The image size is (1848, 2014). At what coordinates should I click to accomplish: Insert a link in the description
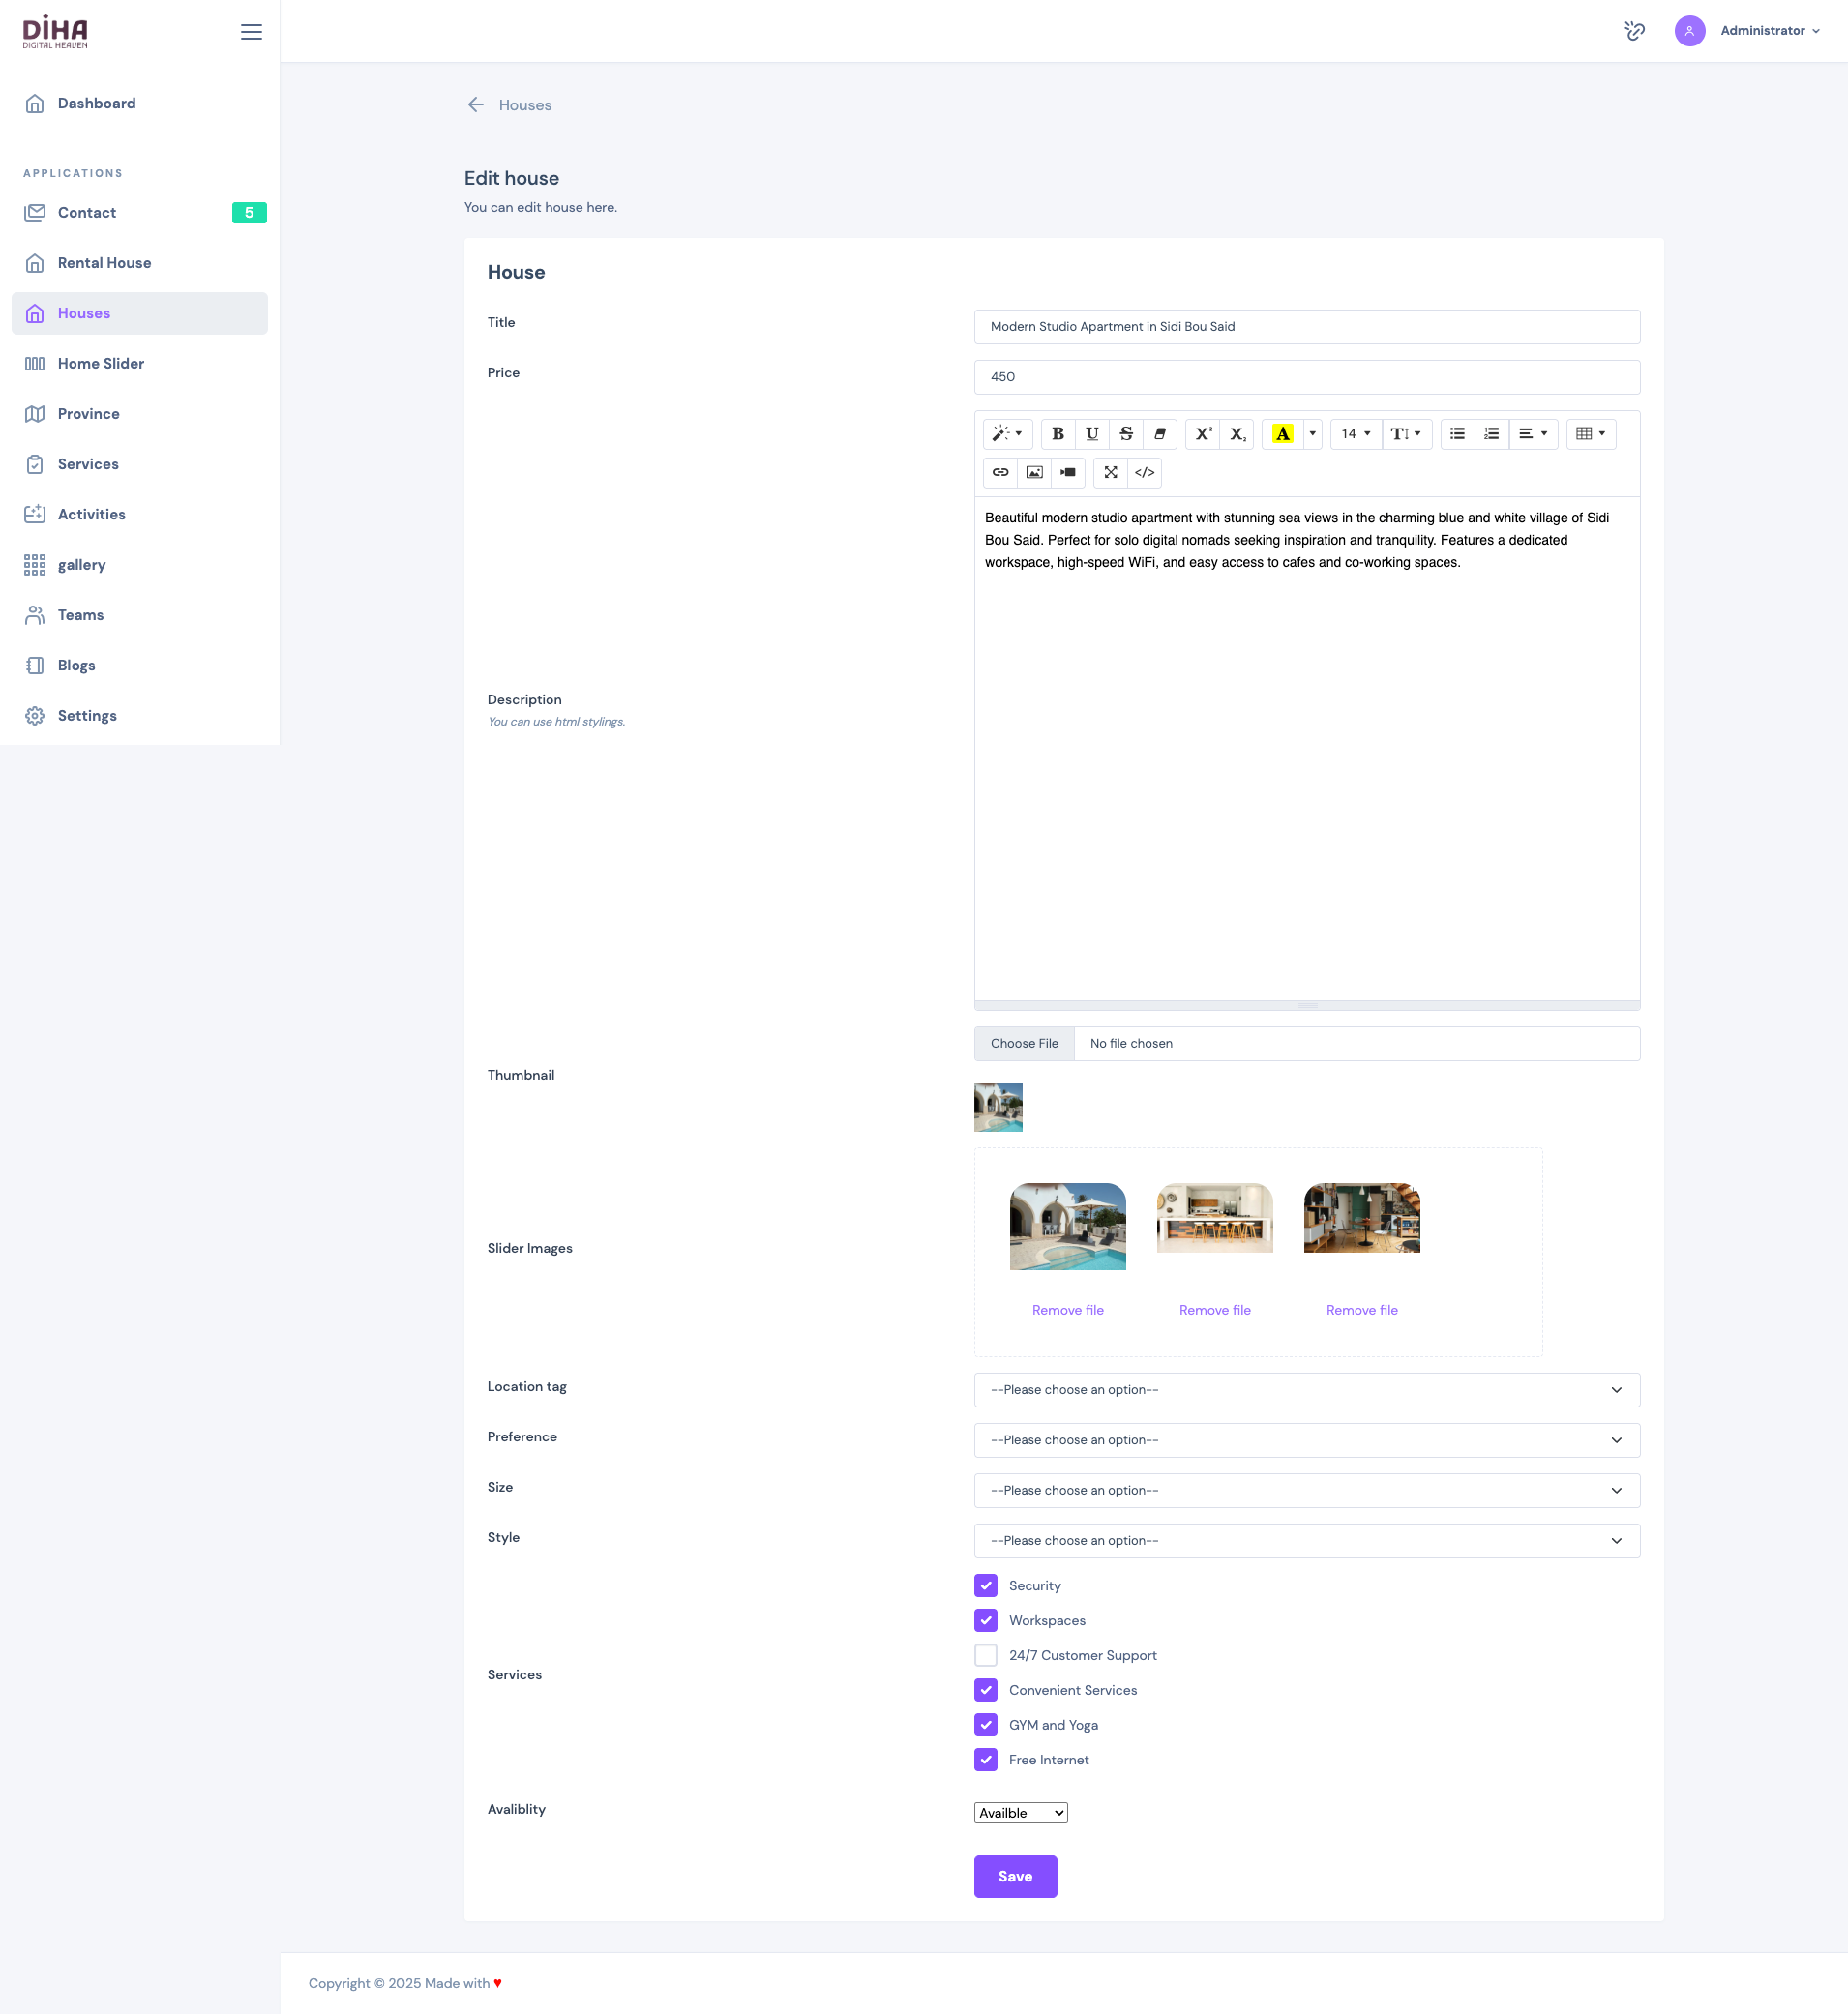[x=1000, y=472]
